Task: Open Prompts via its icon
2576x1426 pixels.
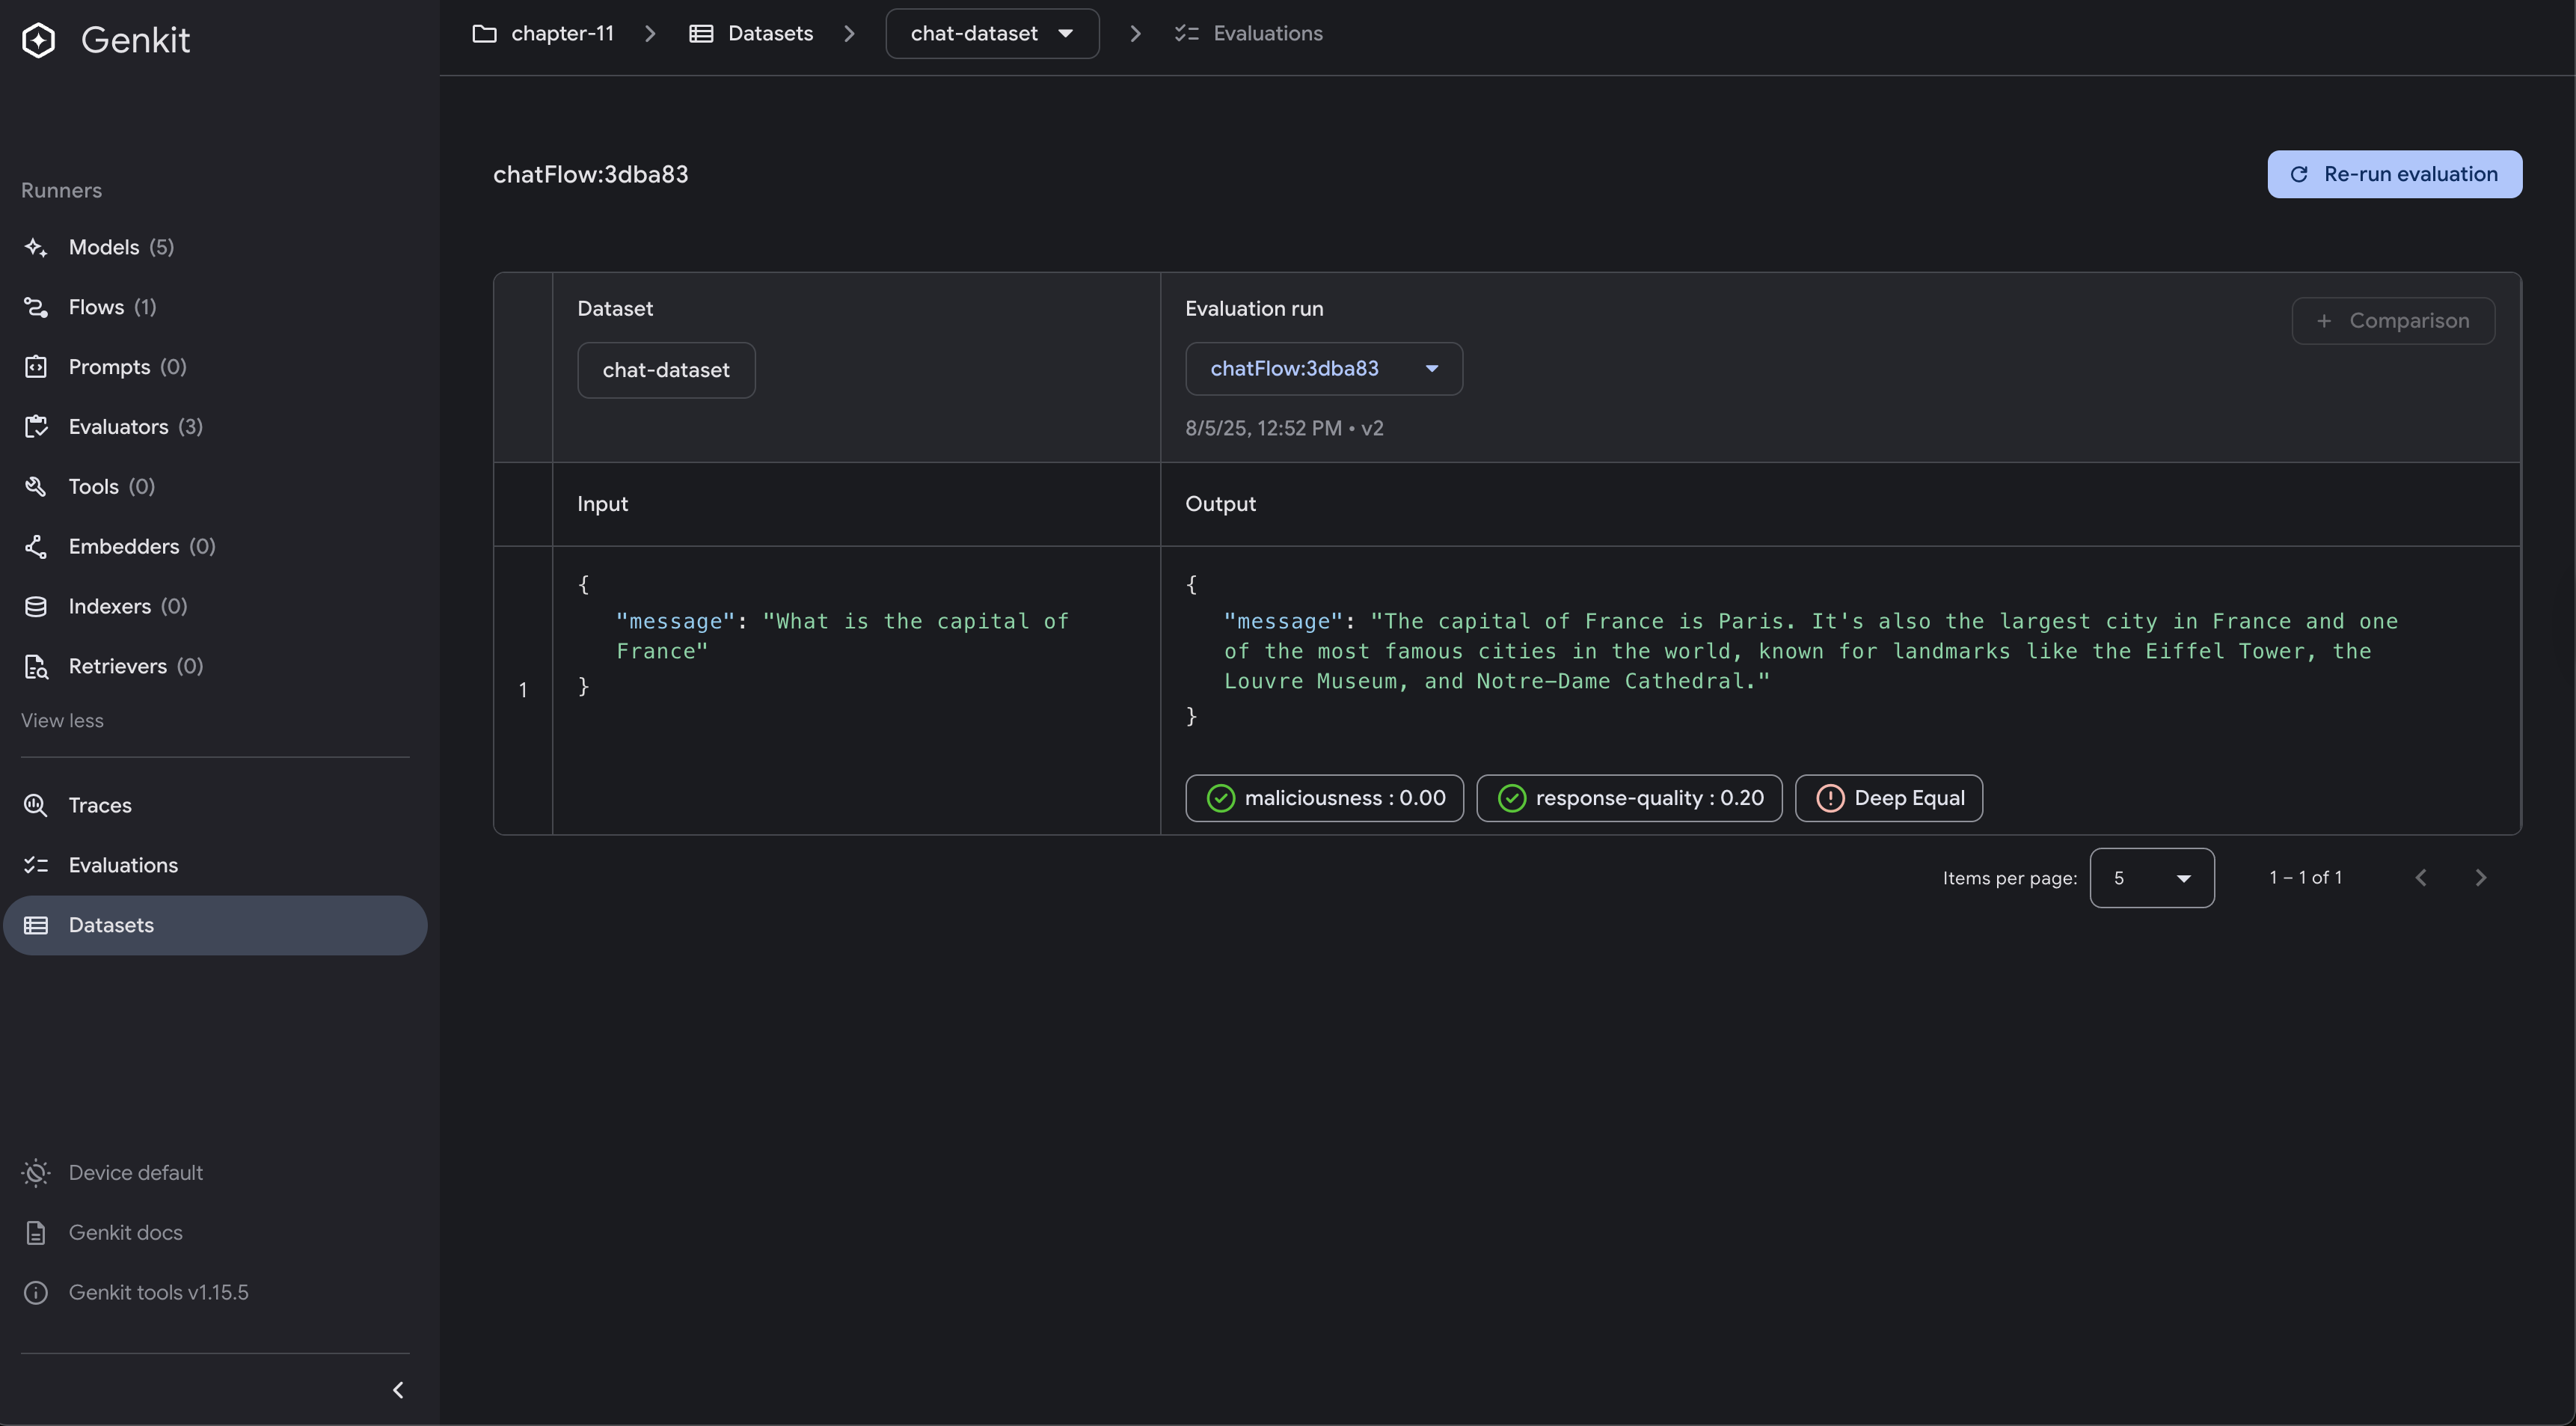Action: coord(36,367)
